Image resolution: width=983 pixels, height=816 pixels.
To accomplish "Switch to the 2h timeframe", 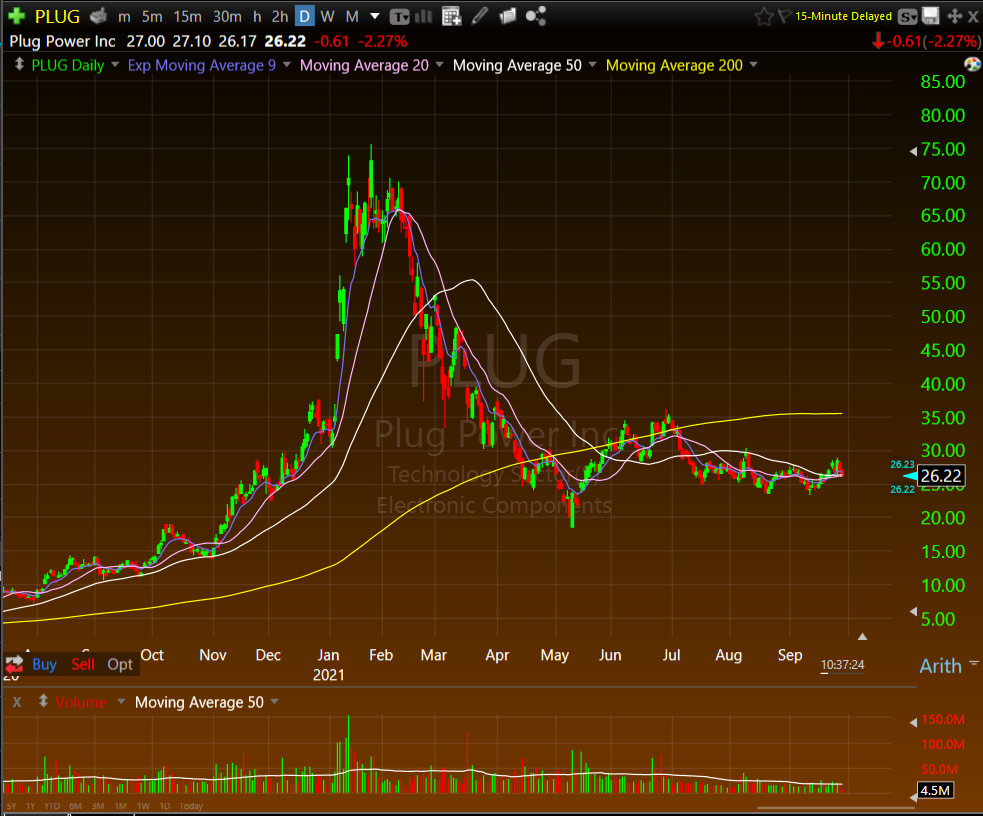I will (x=280, y=17).
